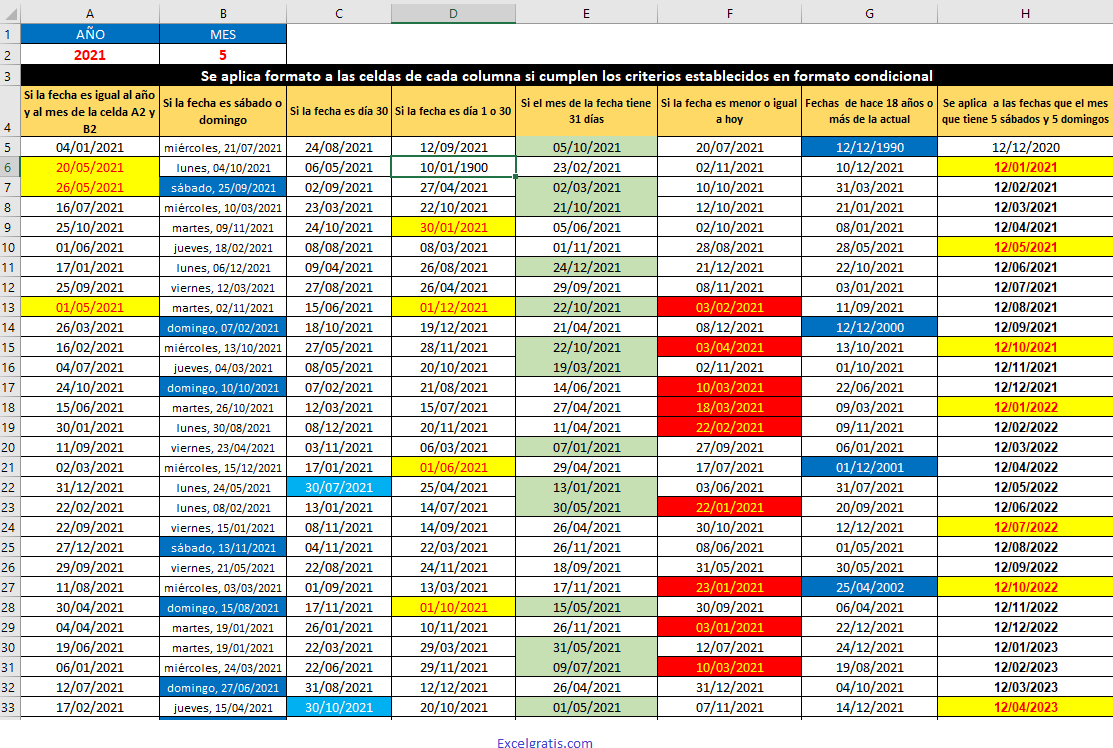Open the Excelgratis.com link
The width and height of the screenshot is (1113, 748).
545,743
